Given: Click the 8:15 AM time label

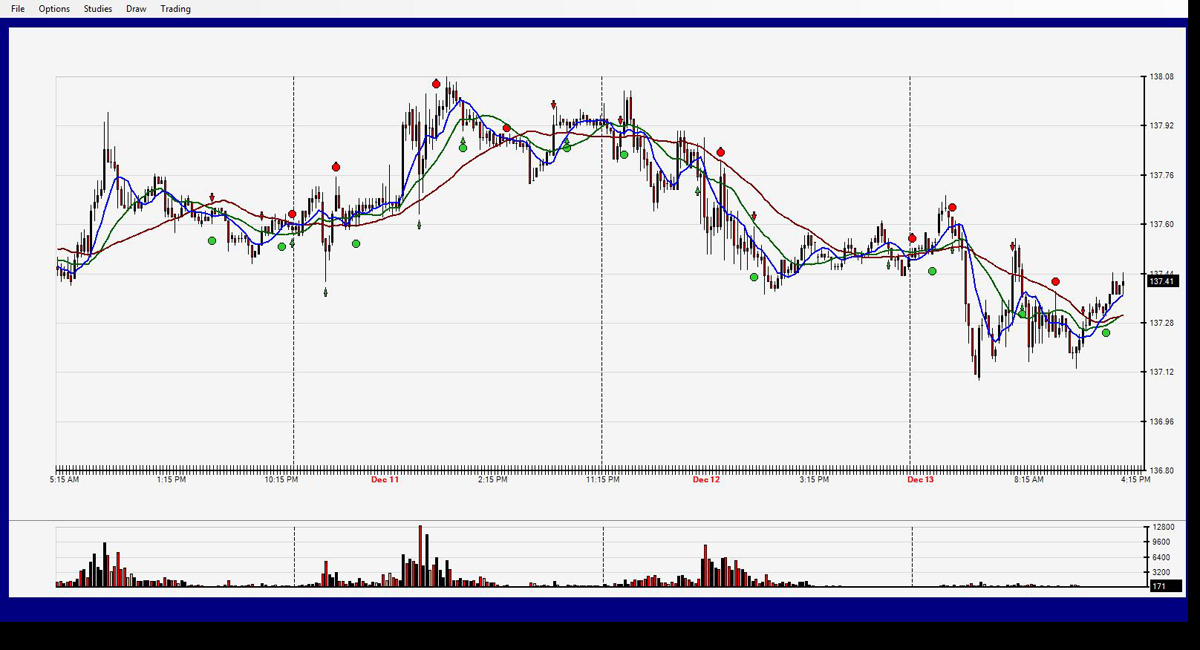Looking at the screenshot, I should click(x=1028, y=480).
